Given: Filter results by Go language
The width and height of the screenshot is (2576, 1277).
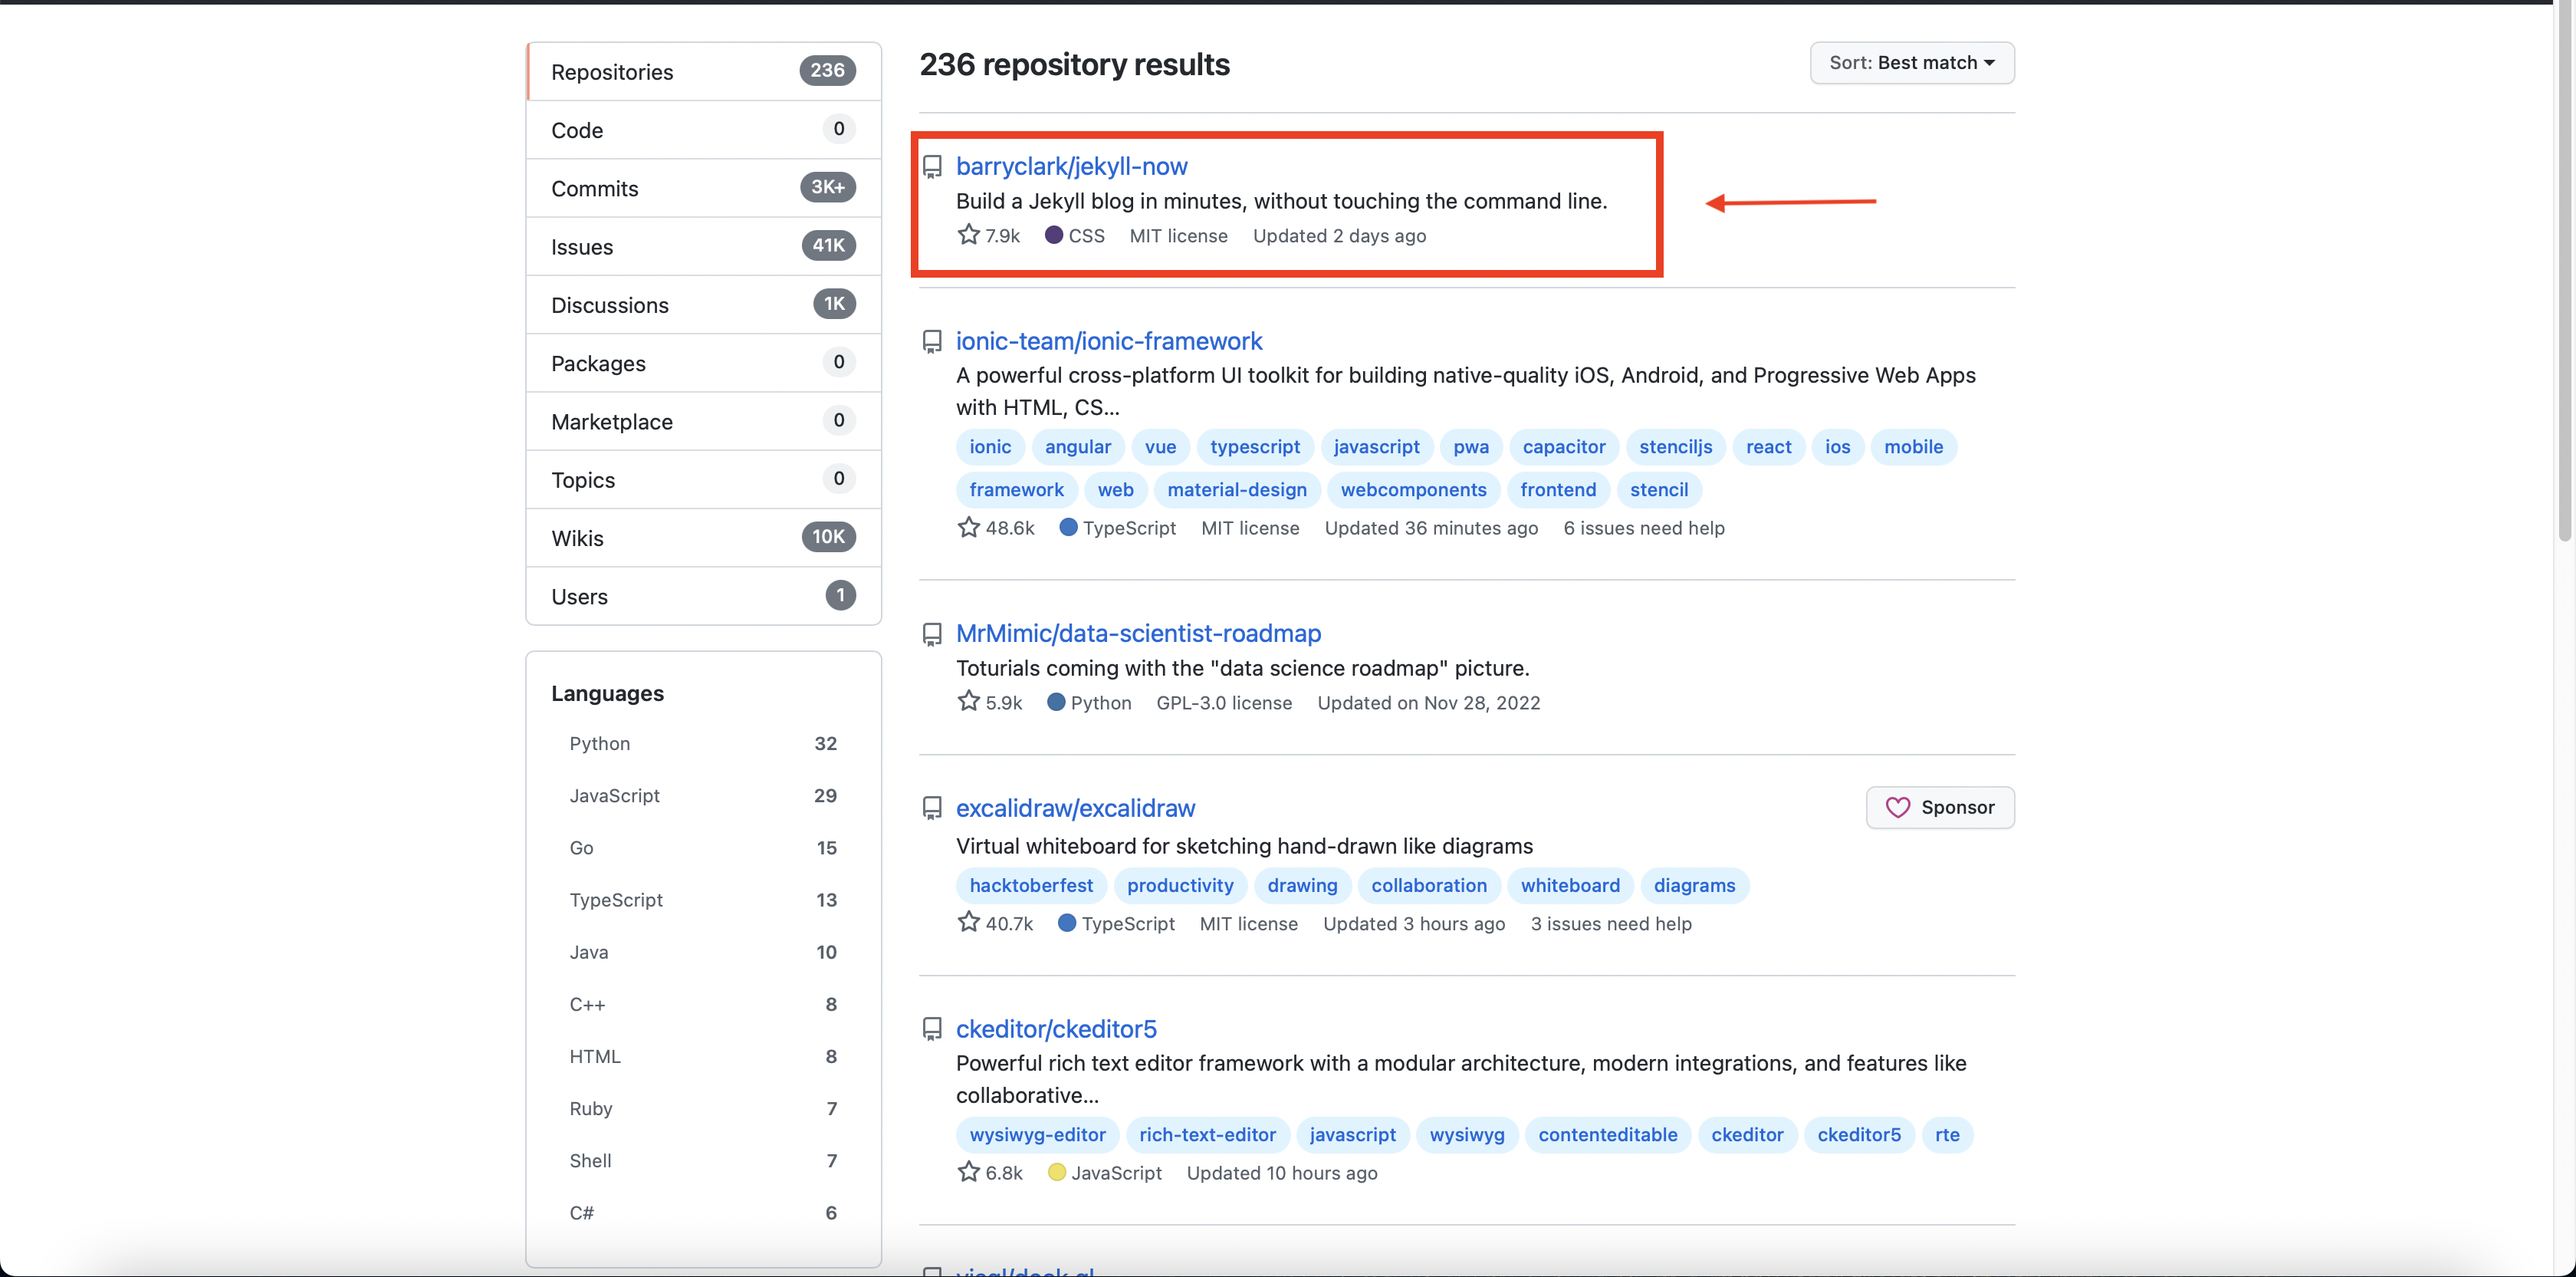Looking at the screenshot, I should point(703,847).
